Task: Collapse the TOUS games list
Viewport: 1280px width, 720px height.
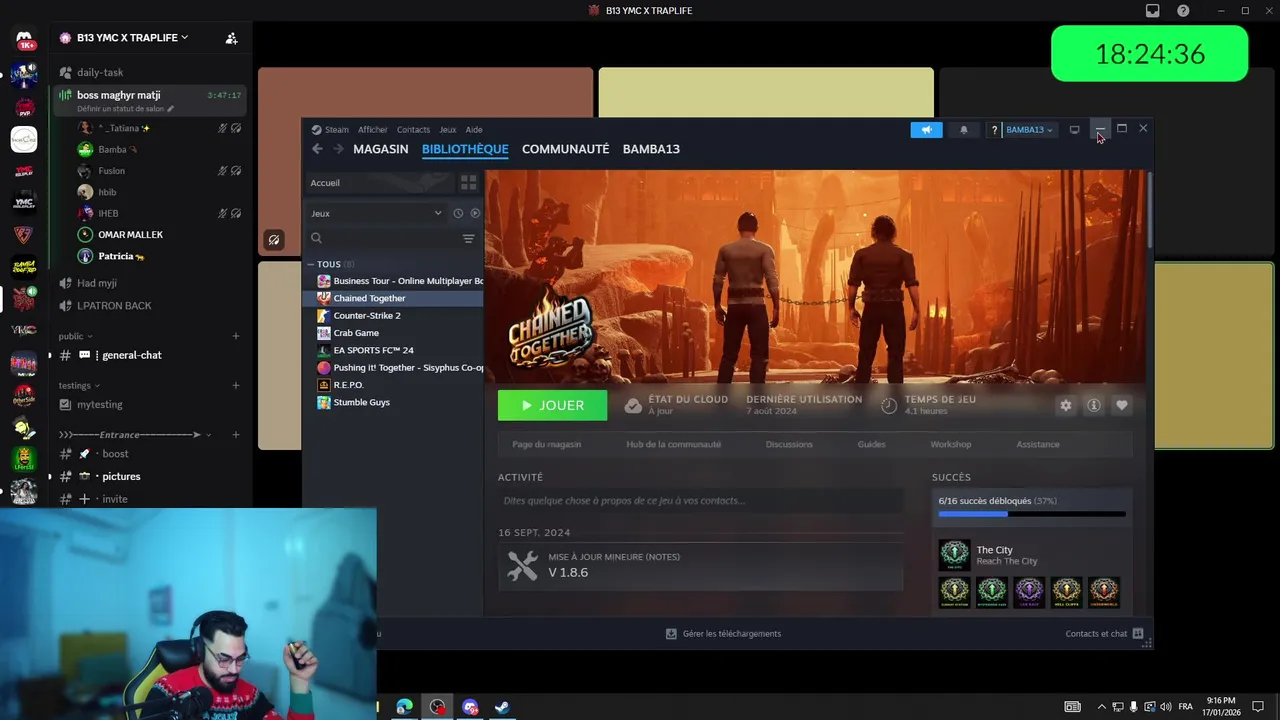Action: coord(311,264)
